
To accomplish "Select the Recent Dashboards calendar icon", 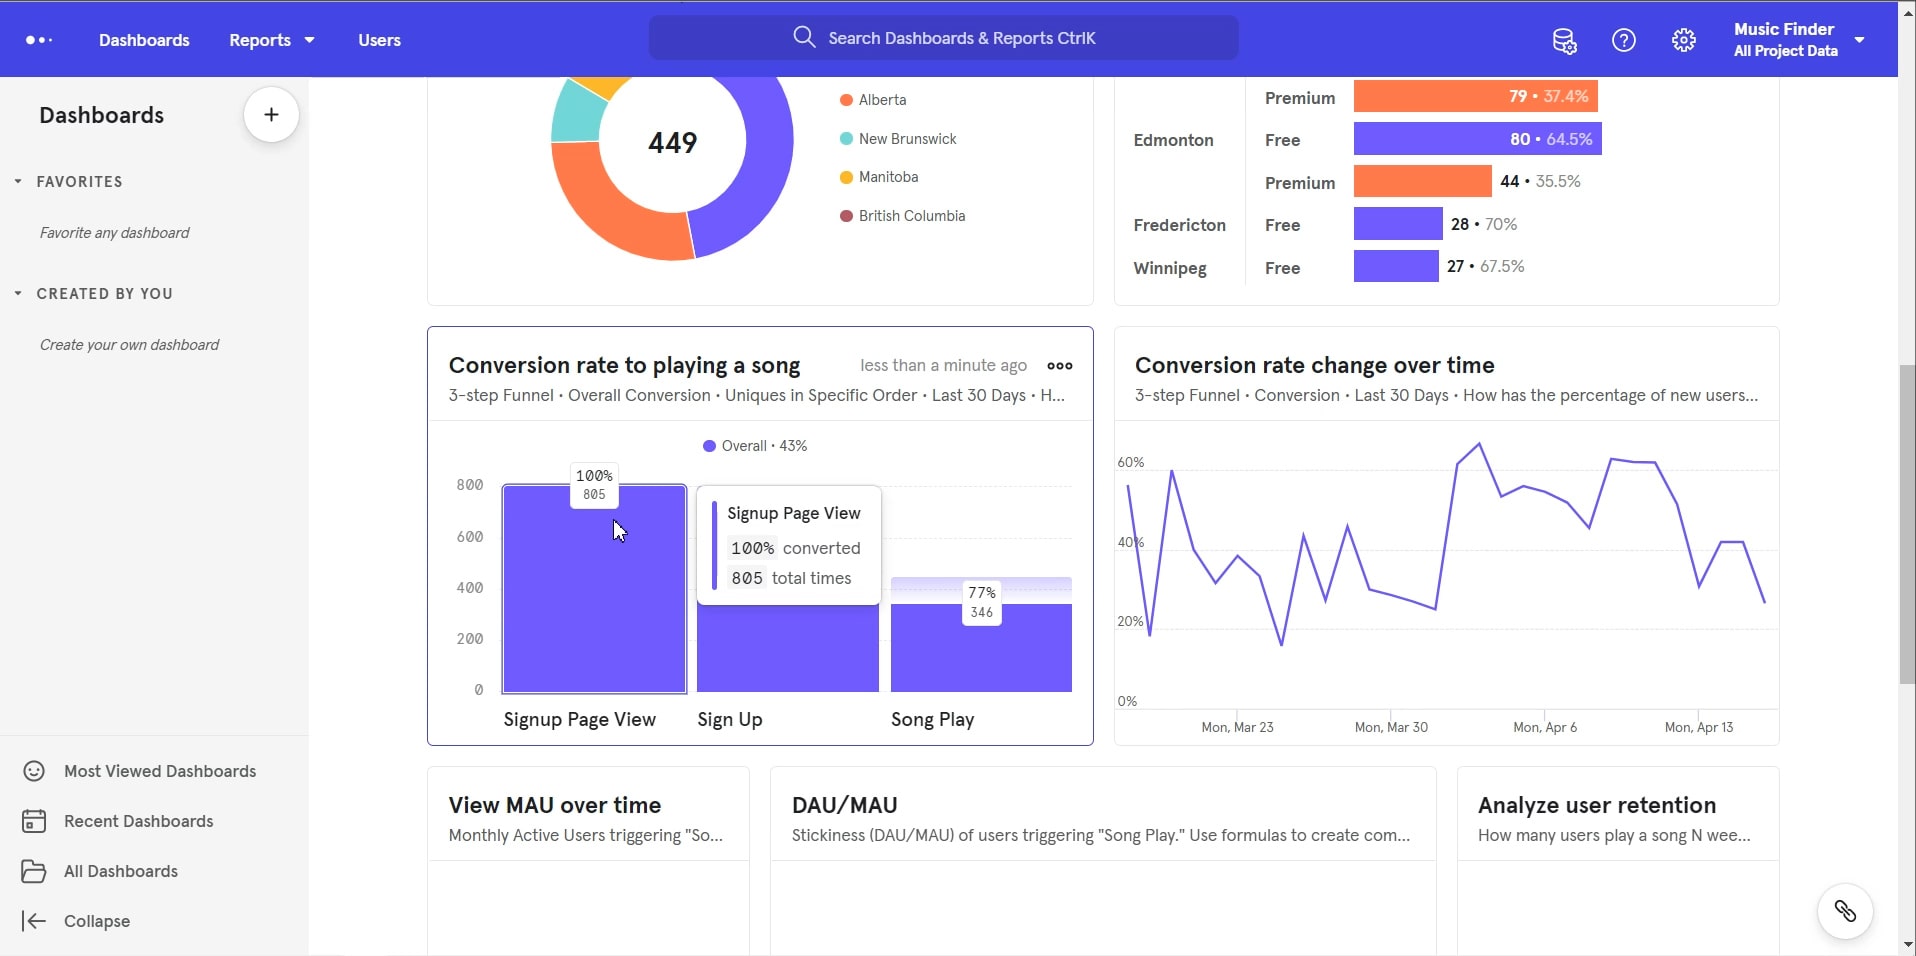I will (x=34, y=821).
